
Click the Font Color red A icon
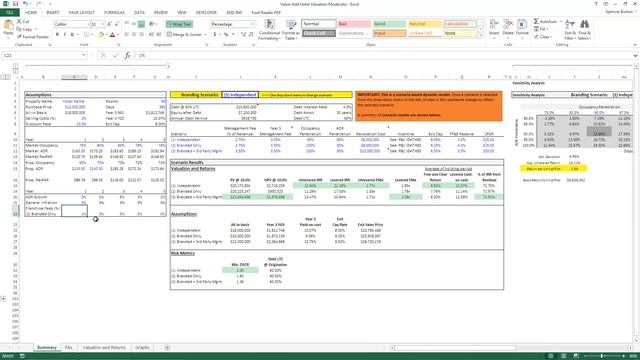point(112,35)
